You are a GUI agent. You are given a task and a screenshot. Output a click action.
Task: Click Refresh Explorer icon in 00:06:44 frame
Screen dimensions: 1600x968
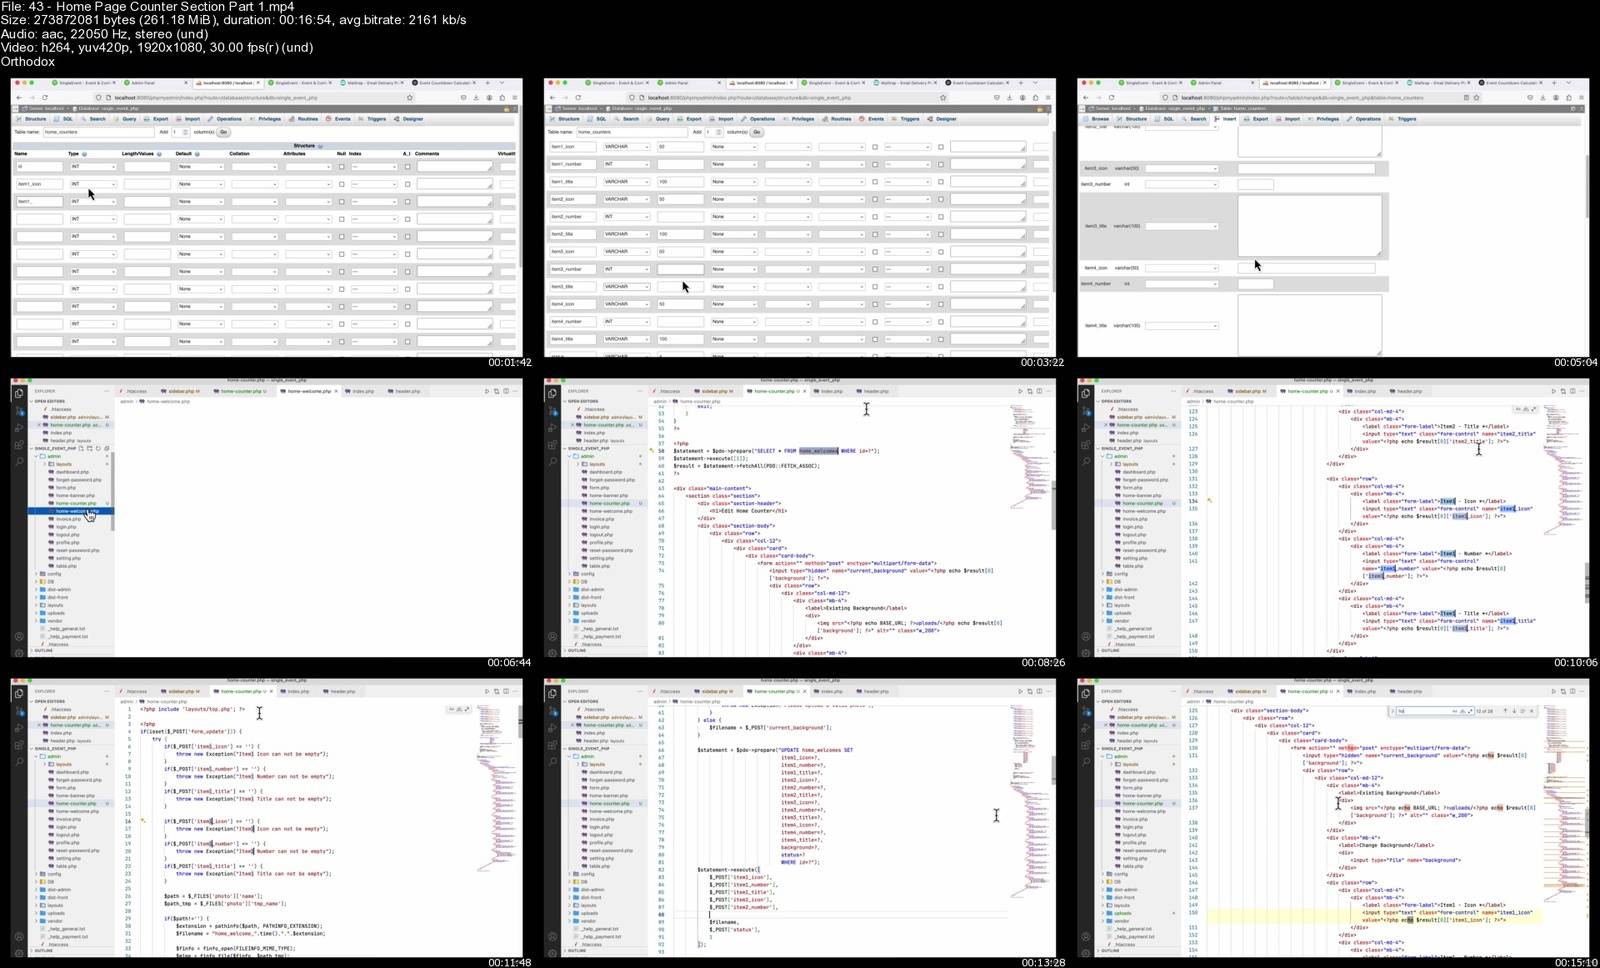pos(99,448)
